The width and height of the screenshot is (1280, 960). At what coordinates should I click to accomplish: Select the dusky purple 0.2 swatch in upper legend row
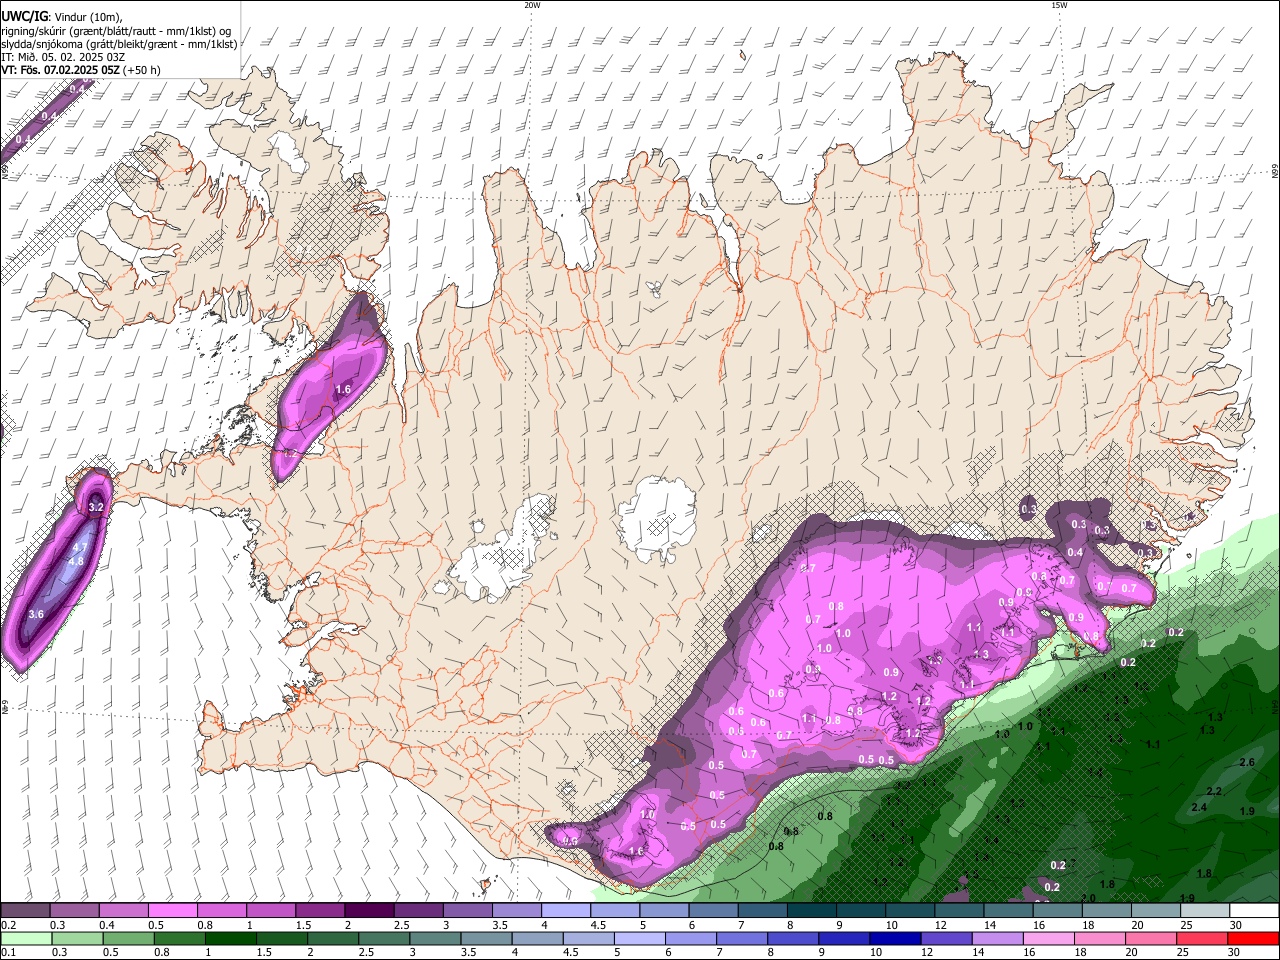(25, 911)
